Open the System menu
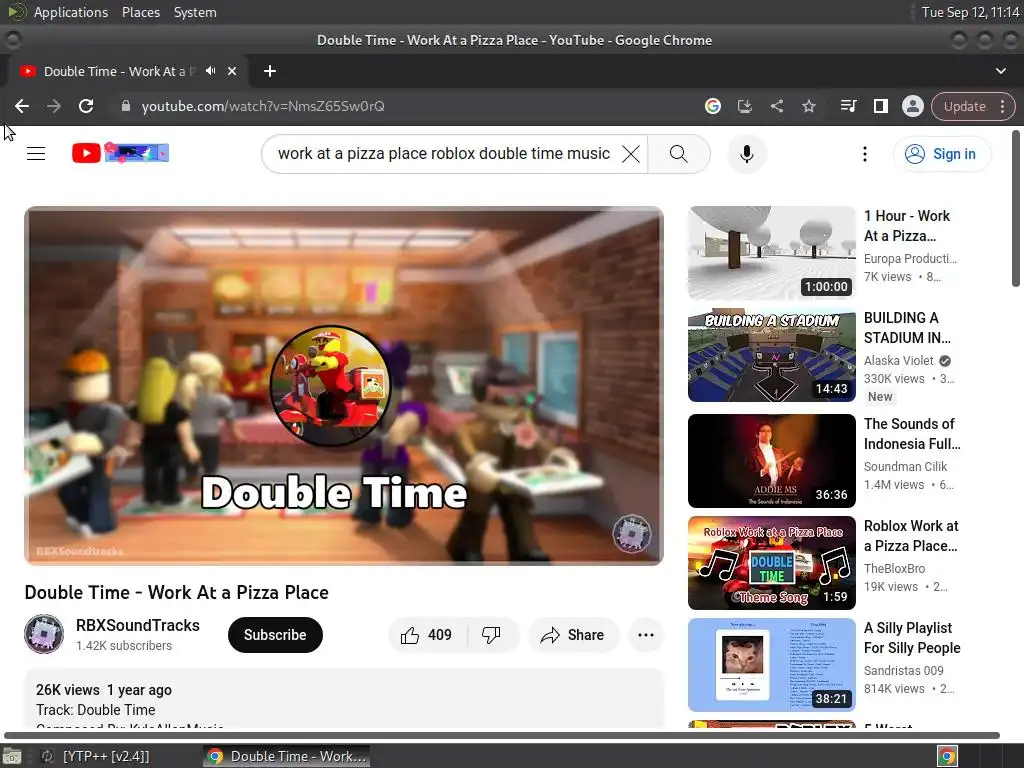This screenshot has height=768, width=1024. pyautogui.click(x=195, y=12)
